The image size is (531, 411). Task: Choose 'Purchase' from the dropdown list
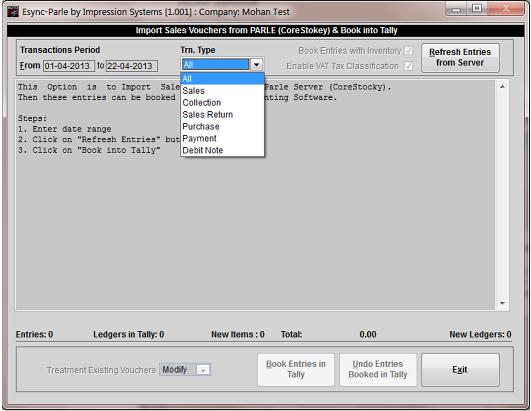pos(222,126)
